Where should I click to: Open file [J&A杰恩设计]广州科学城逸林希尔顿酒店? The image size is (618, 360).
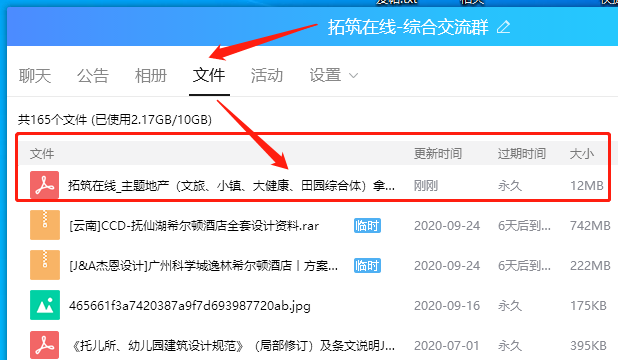pos(203,265)
